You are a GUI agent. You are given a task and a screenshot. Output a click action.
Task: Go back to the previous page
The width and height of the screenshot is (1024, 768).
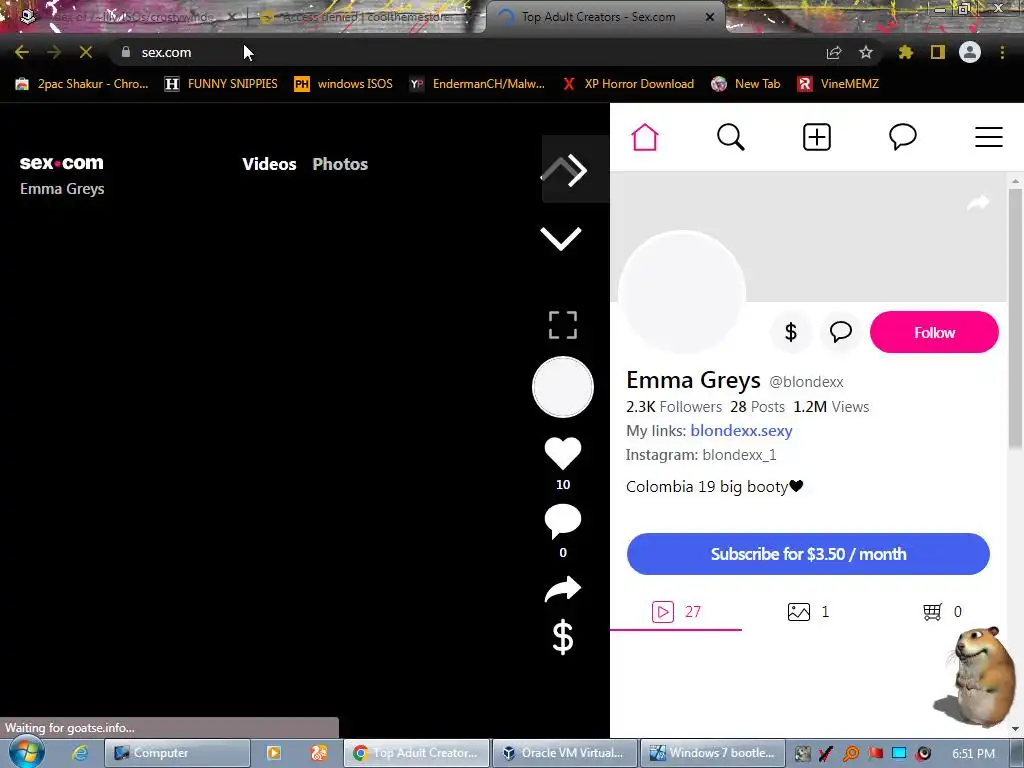coord(22,52)
